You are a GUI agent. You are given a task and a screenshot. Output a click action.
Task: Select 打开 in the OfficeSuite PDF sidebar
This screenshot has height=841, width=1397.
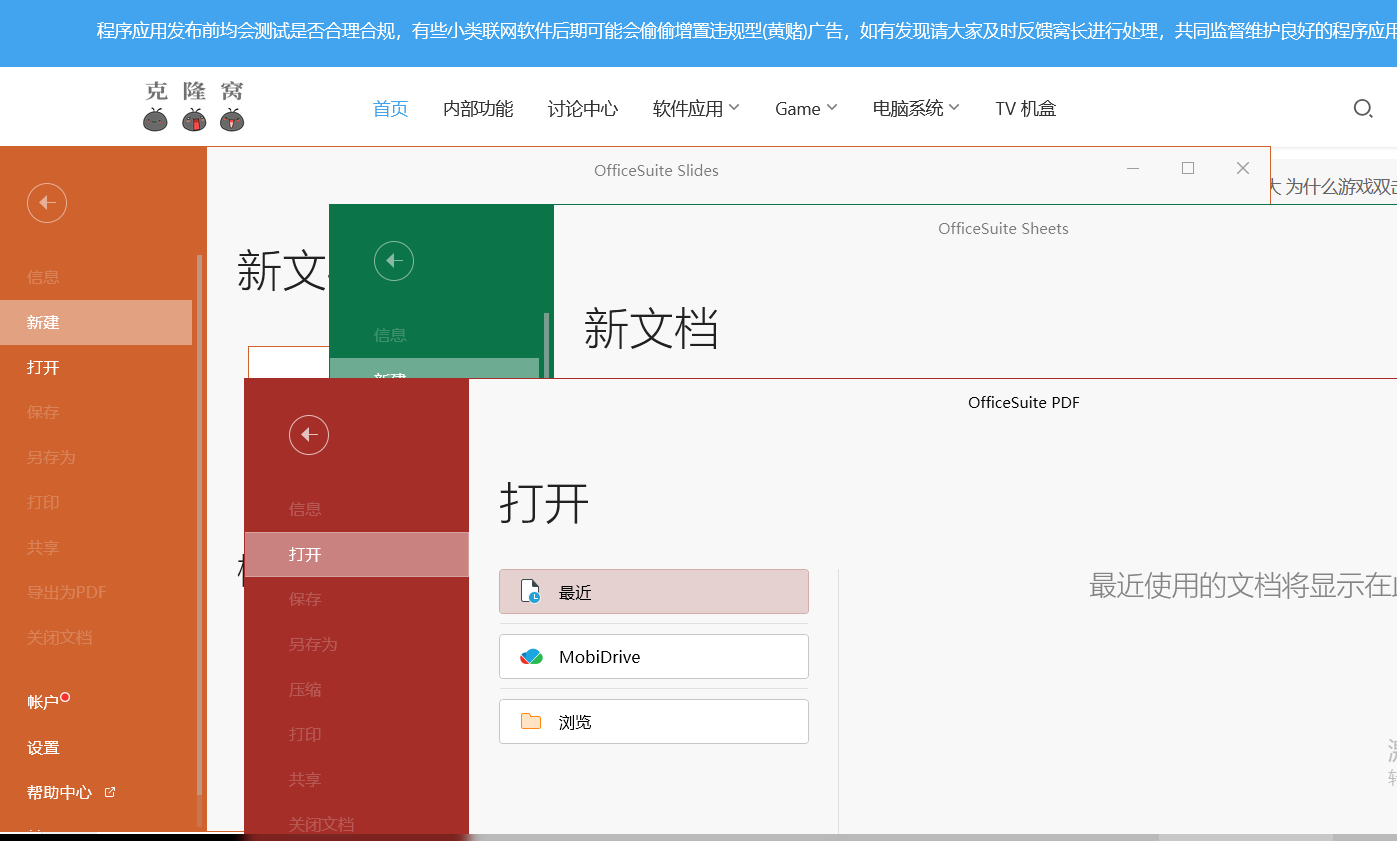(x=357, y=555)
